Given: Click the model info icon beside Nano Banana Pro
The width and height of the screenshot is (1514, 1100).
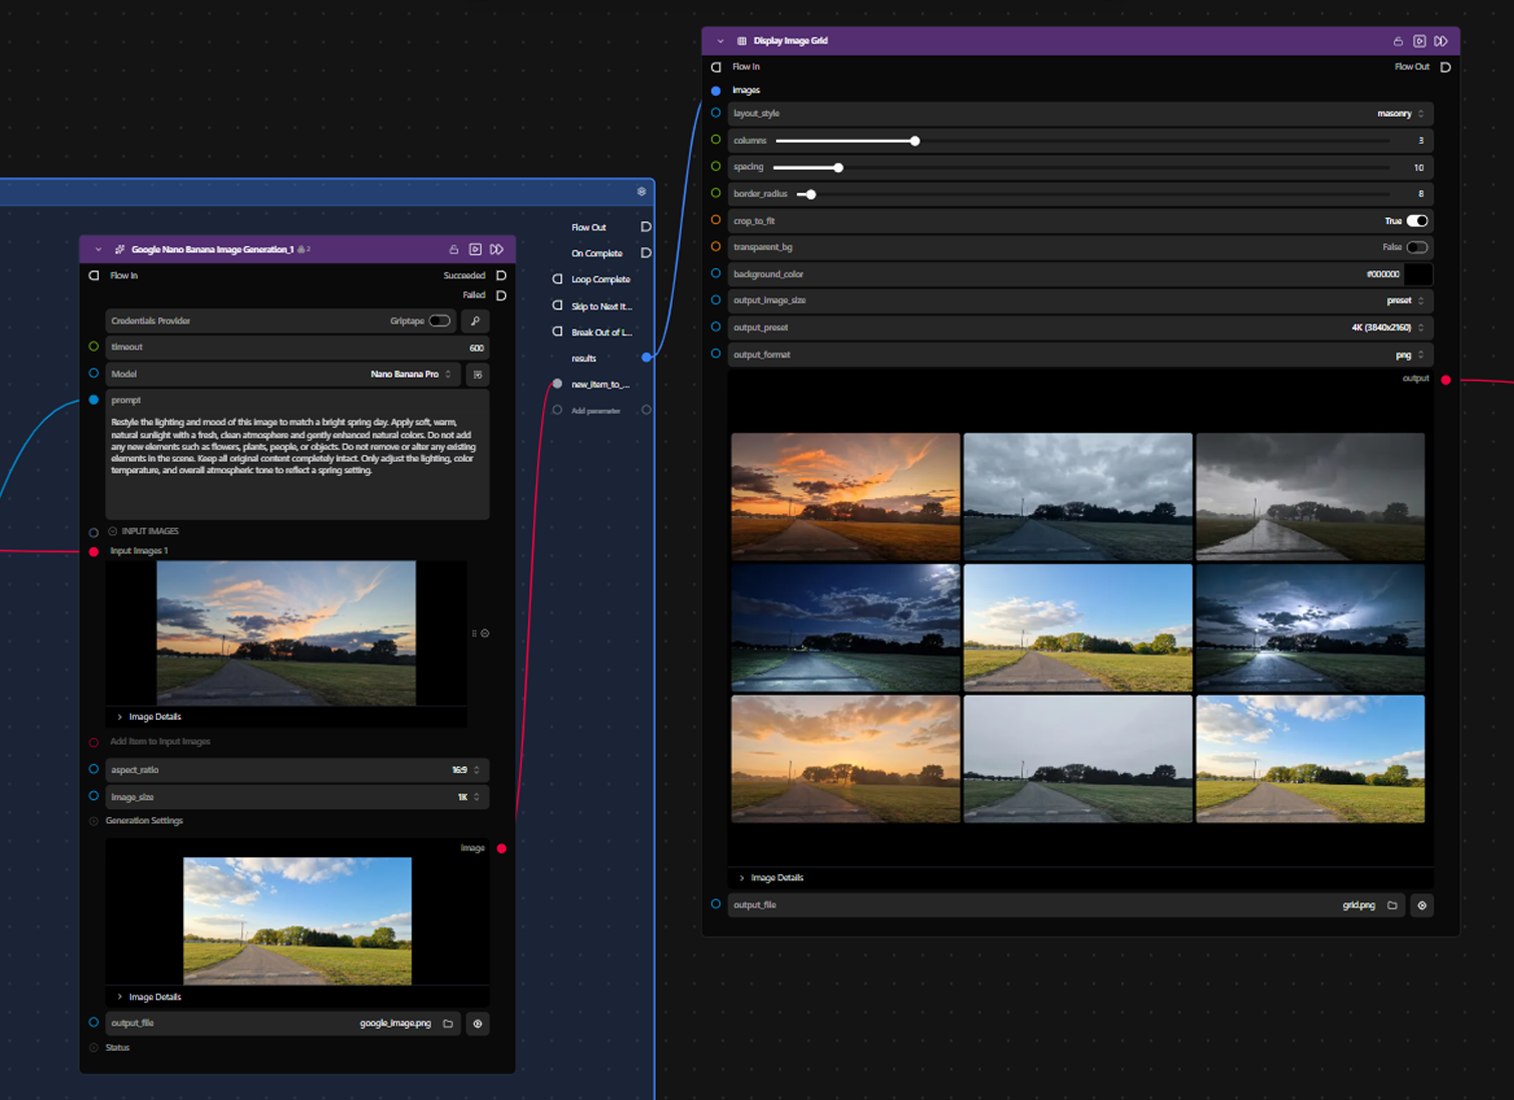Looking at the screenshot, I should pyautogui.click(x=478, y=374).
